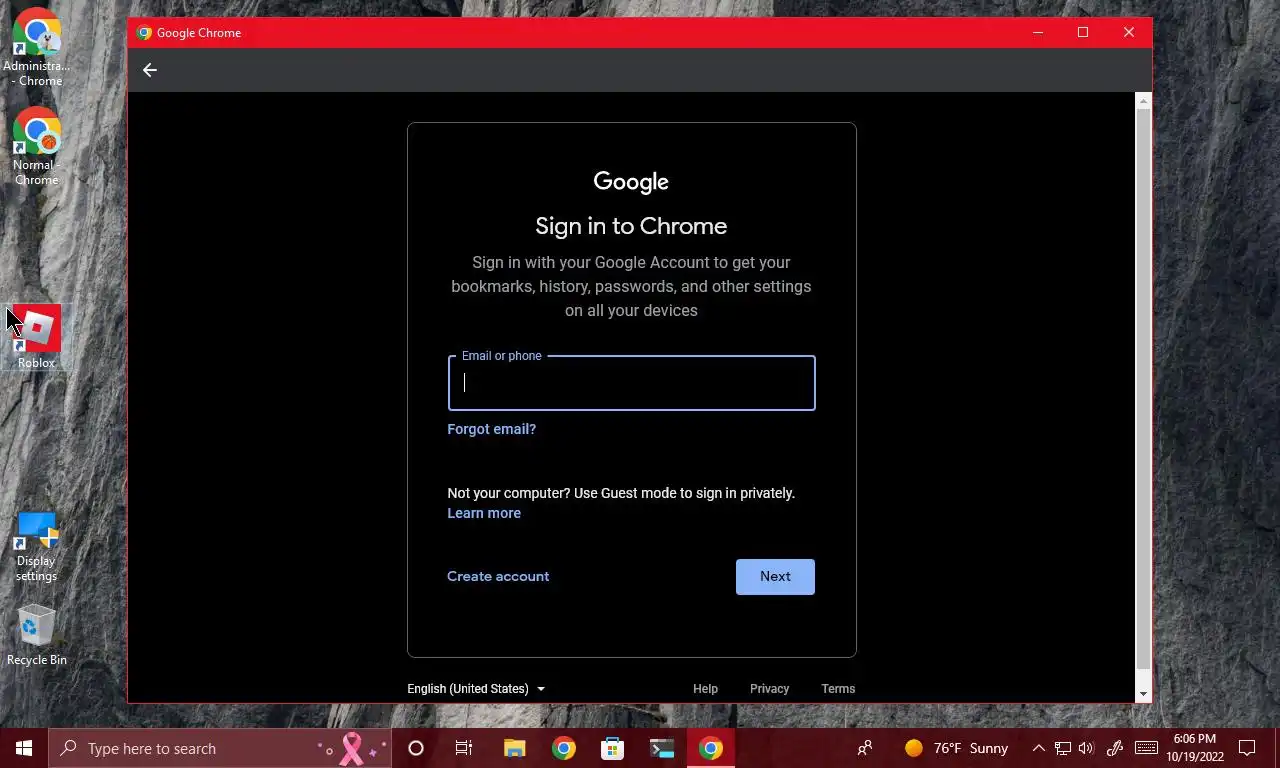Maximize the Google Chrome window
Image resolution: width=1280 pixels, height=768 pixels.
(x=1083, y=33)
